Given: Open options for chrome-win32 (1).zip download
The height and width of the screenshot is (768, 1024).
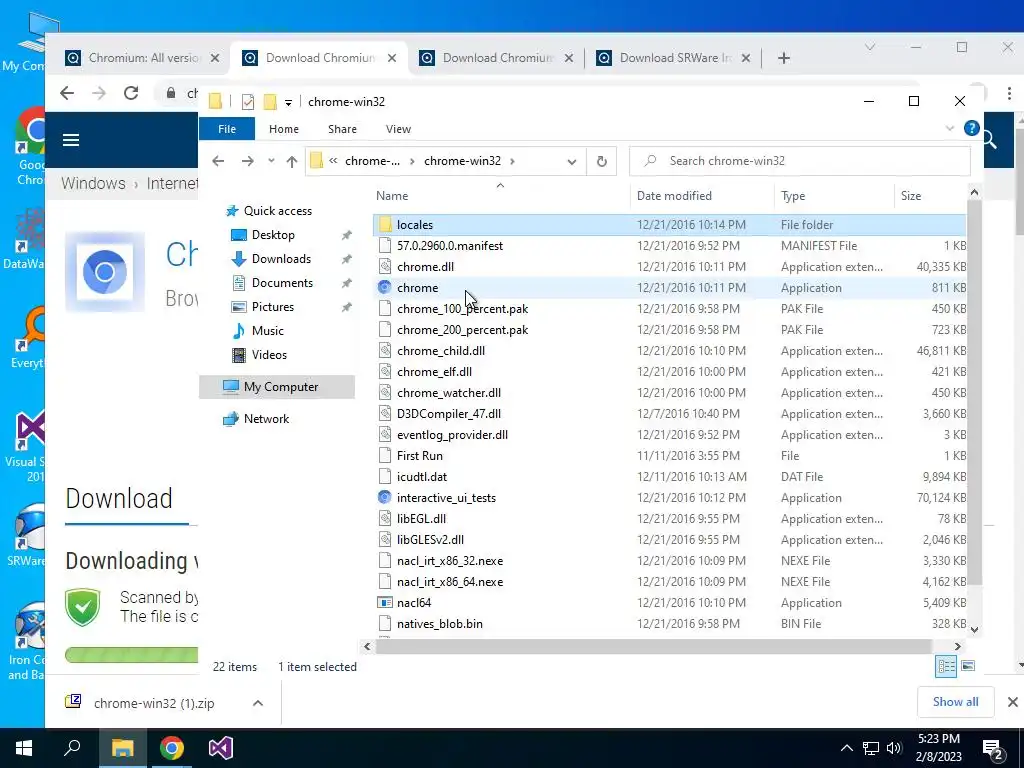Looking at the screenshot, I should 258,703.
